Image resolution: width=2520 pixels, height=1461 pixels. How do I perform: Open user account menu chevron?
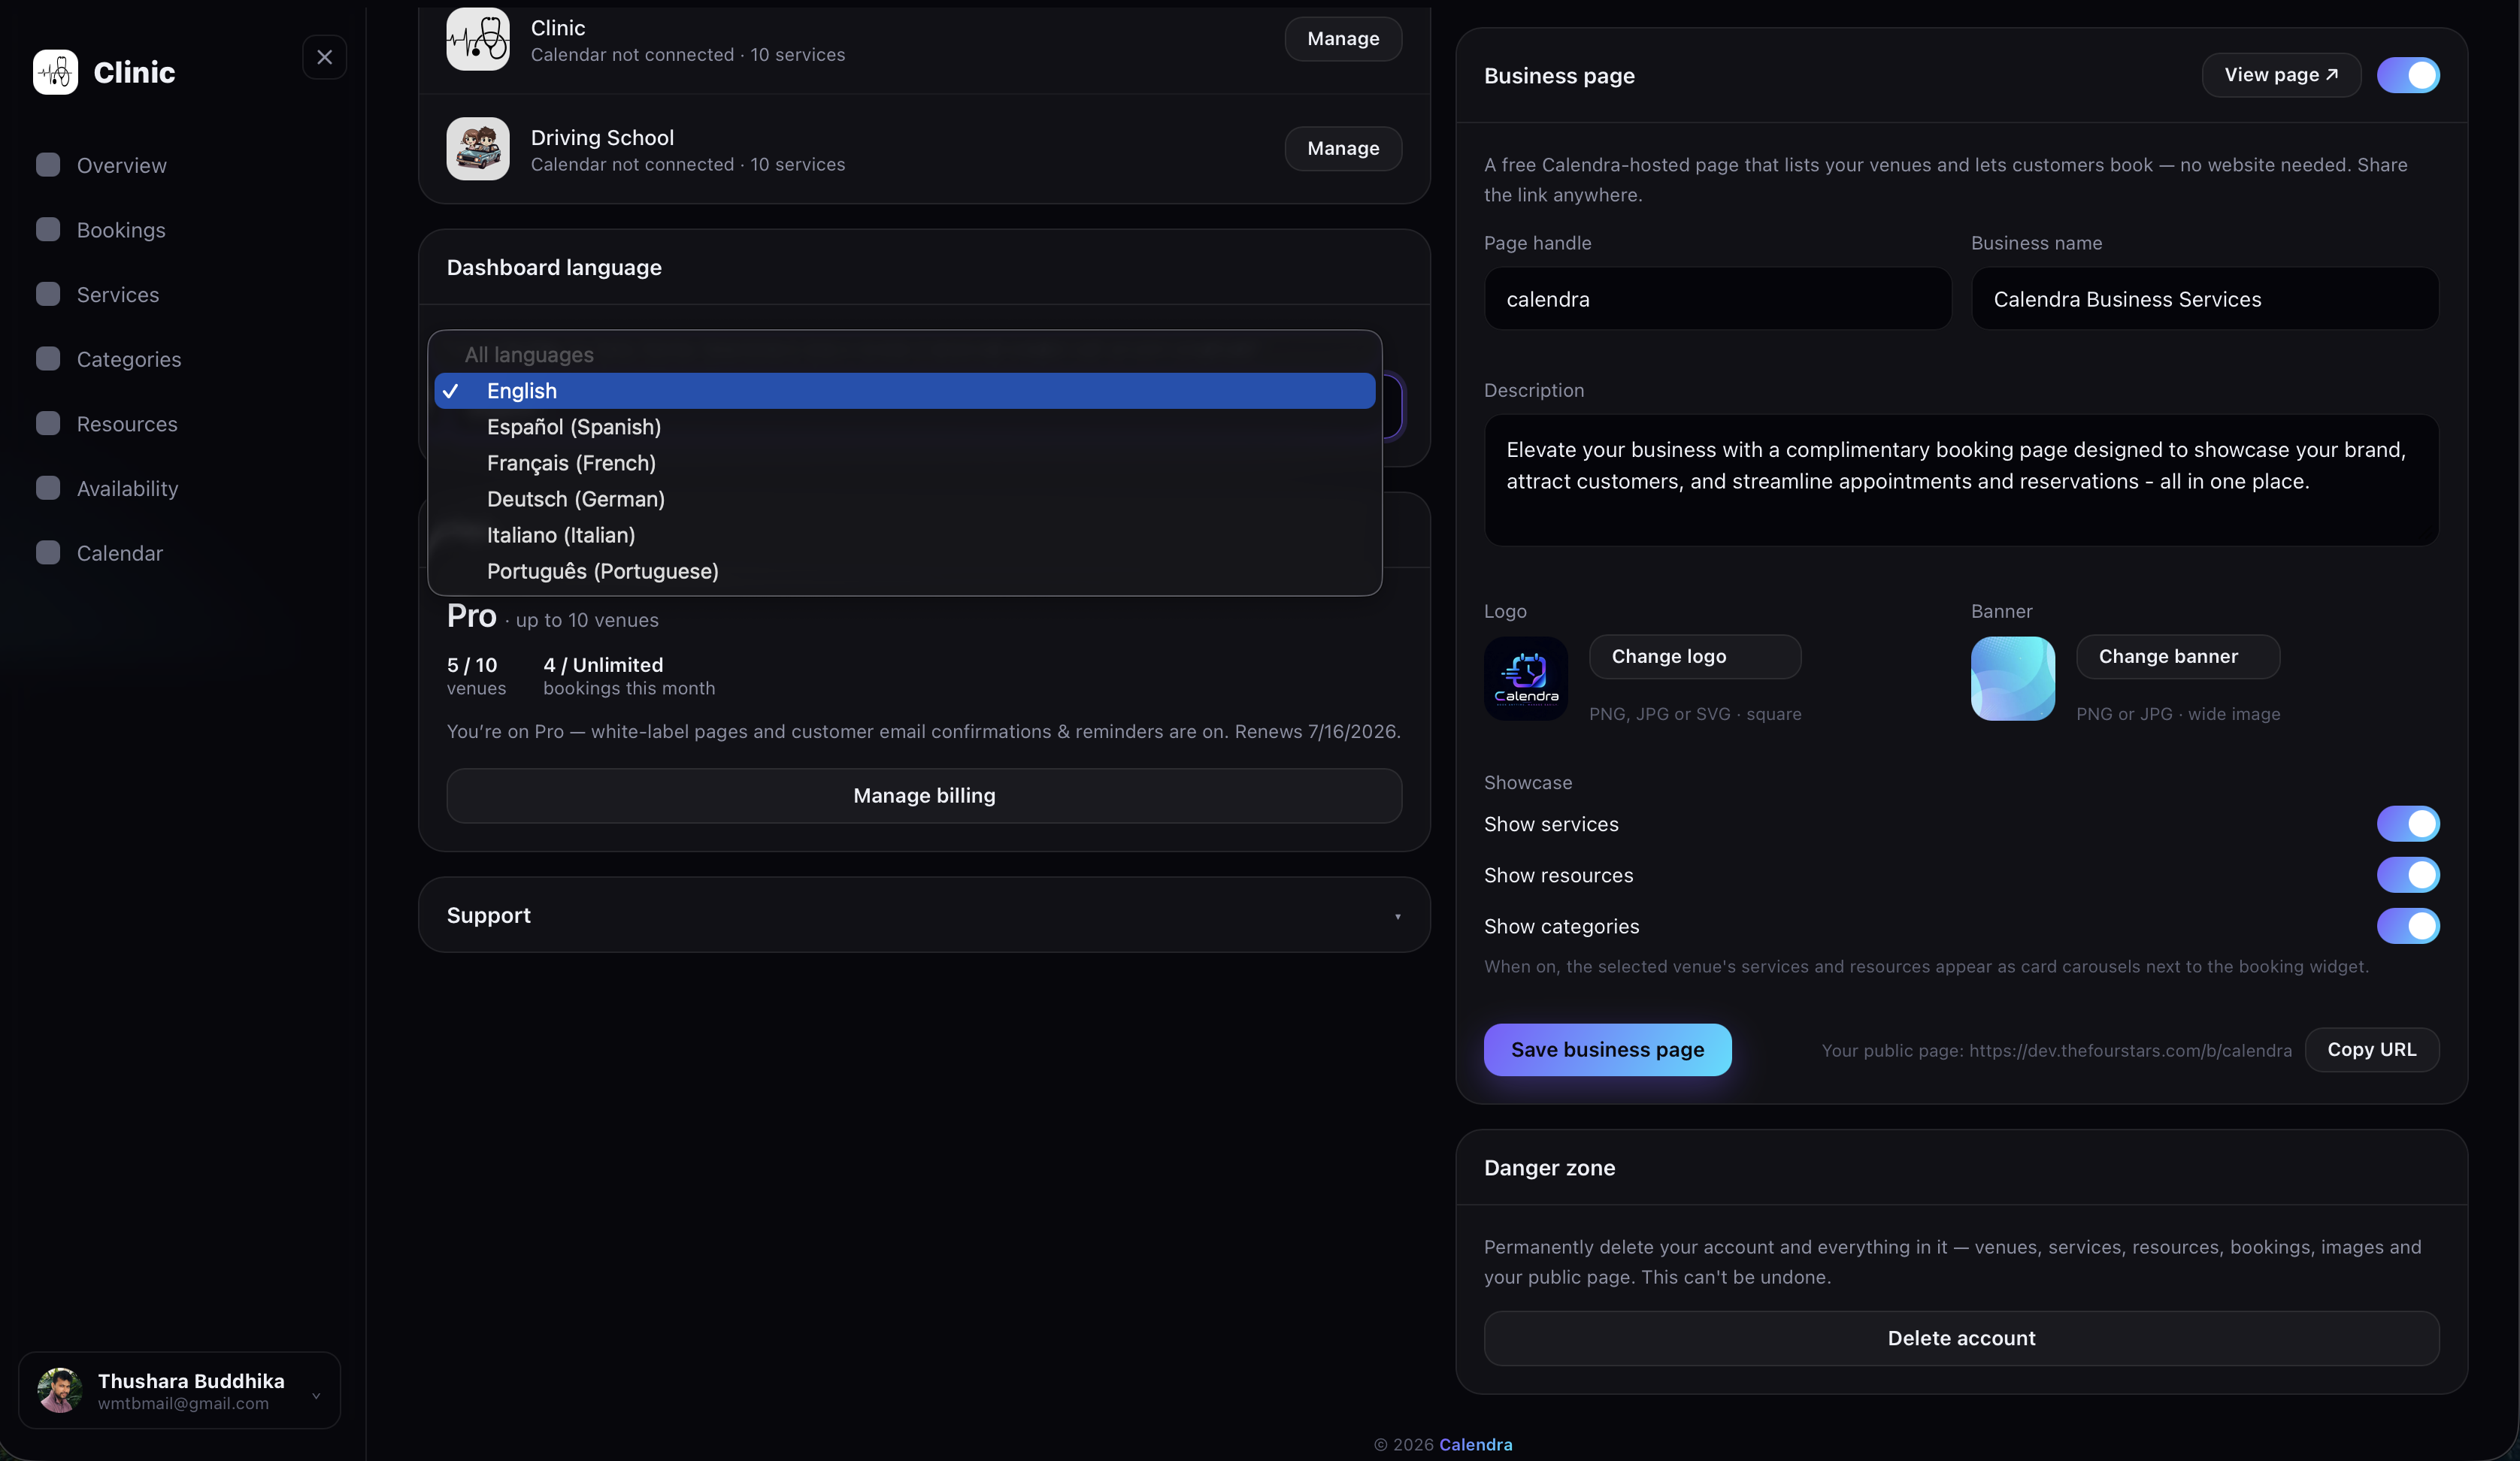(316, 1395)
